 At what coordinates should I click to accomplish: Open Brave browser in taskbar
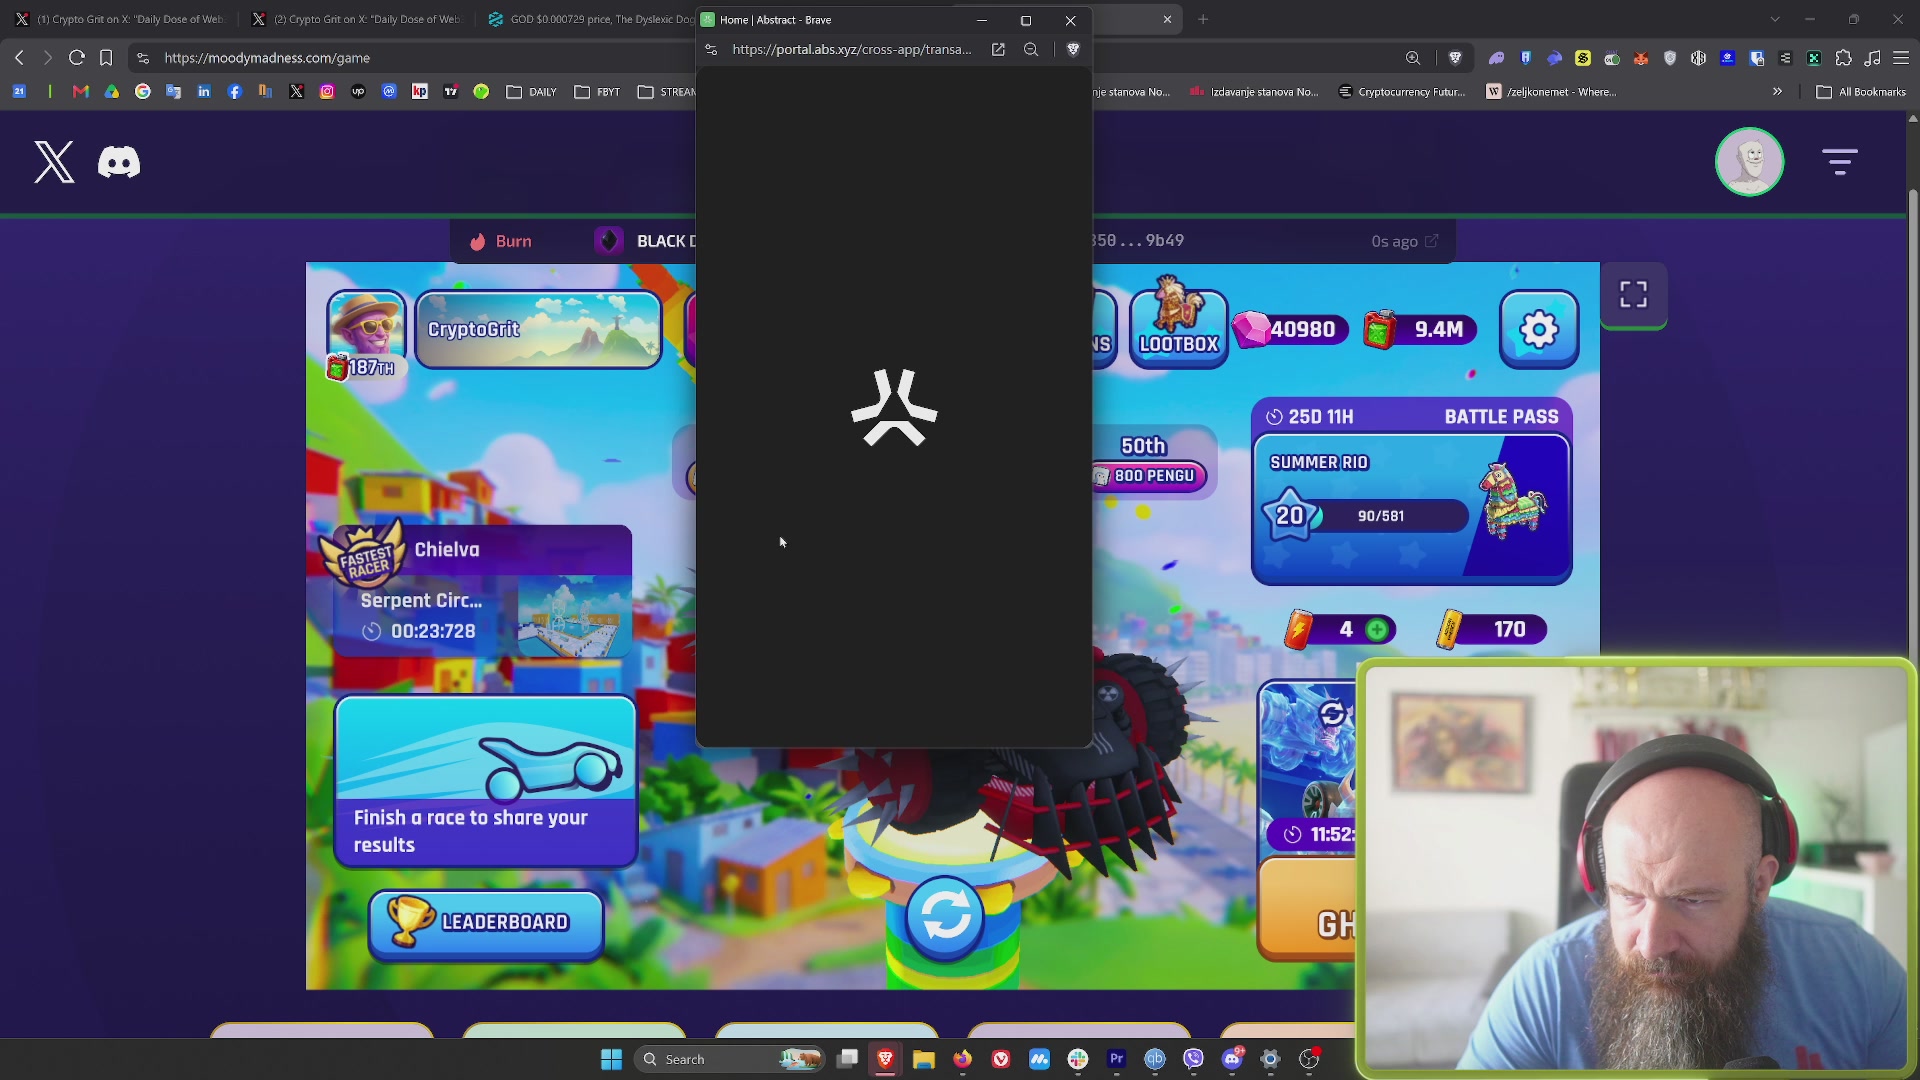pyautogui.click(x=885, y=1059)
